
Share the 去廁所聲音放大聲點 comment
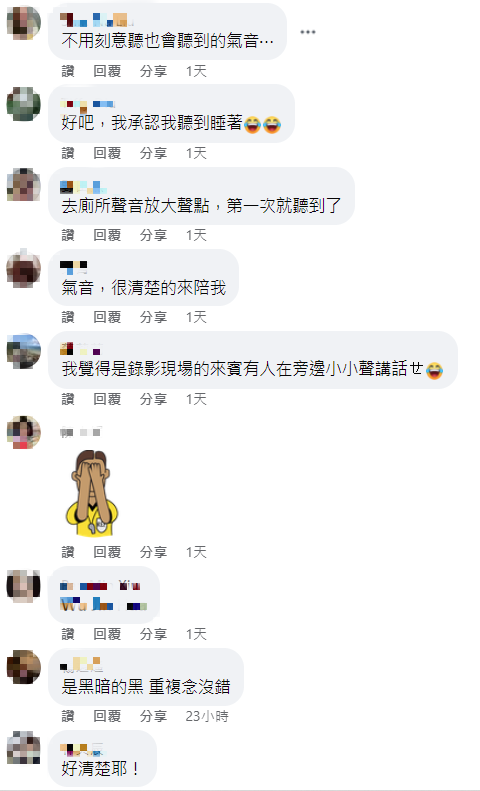tap(153, 235)
